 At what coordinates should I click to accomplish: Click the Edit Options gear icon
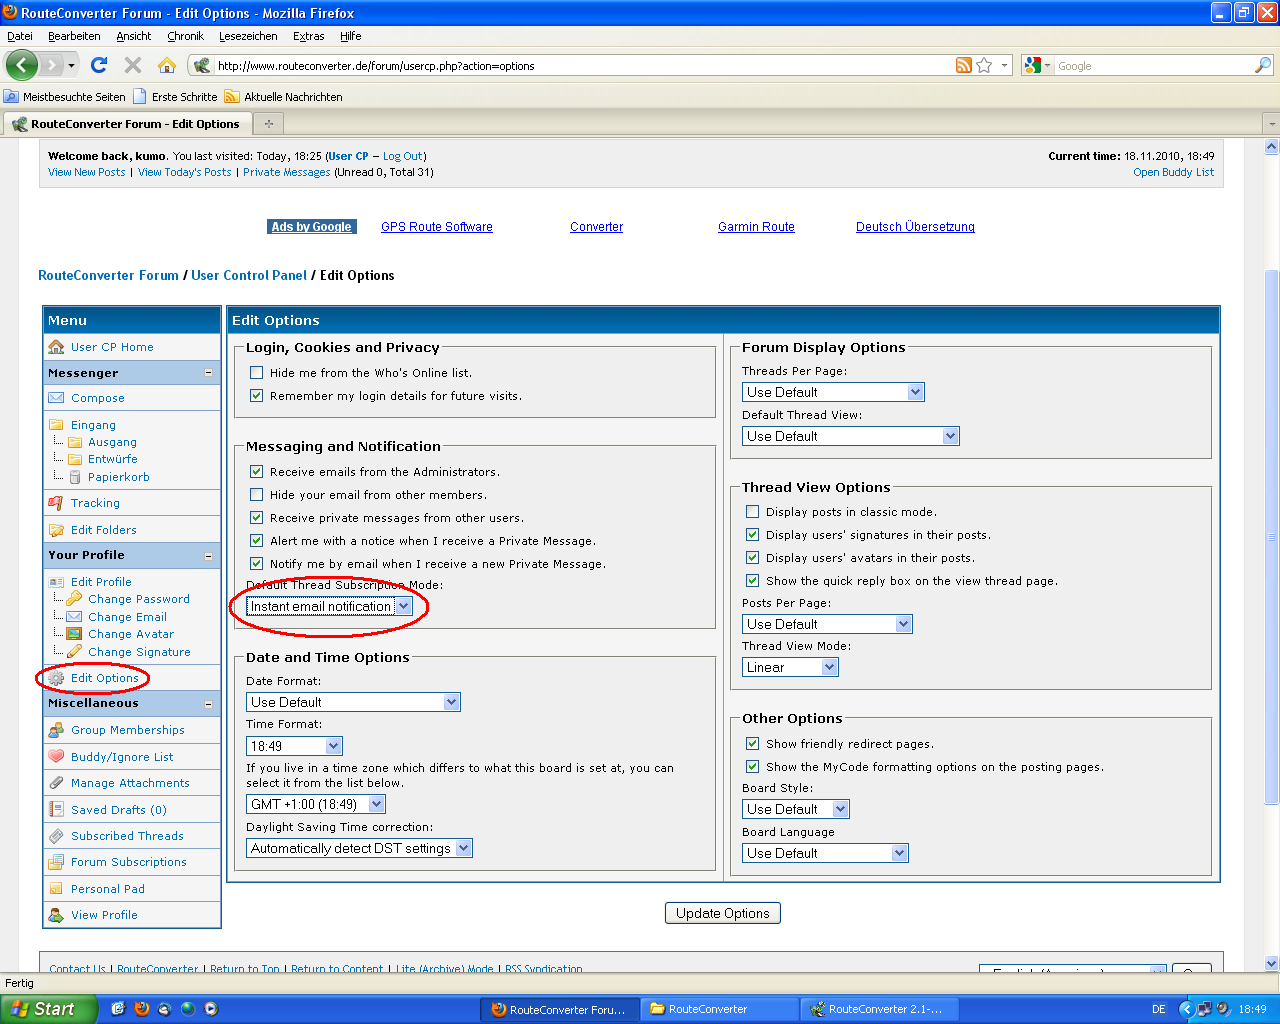56,678
